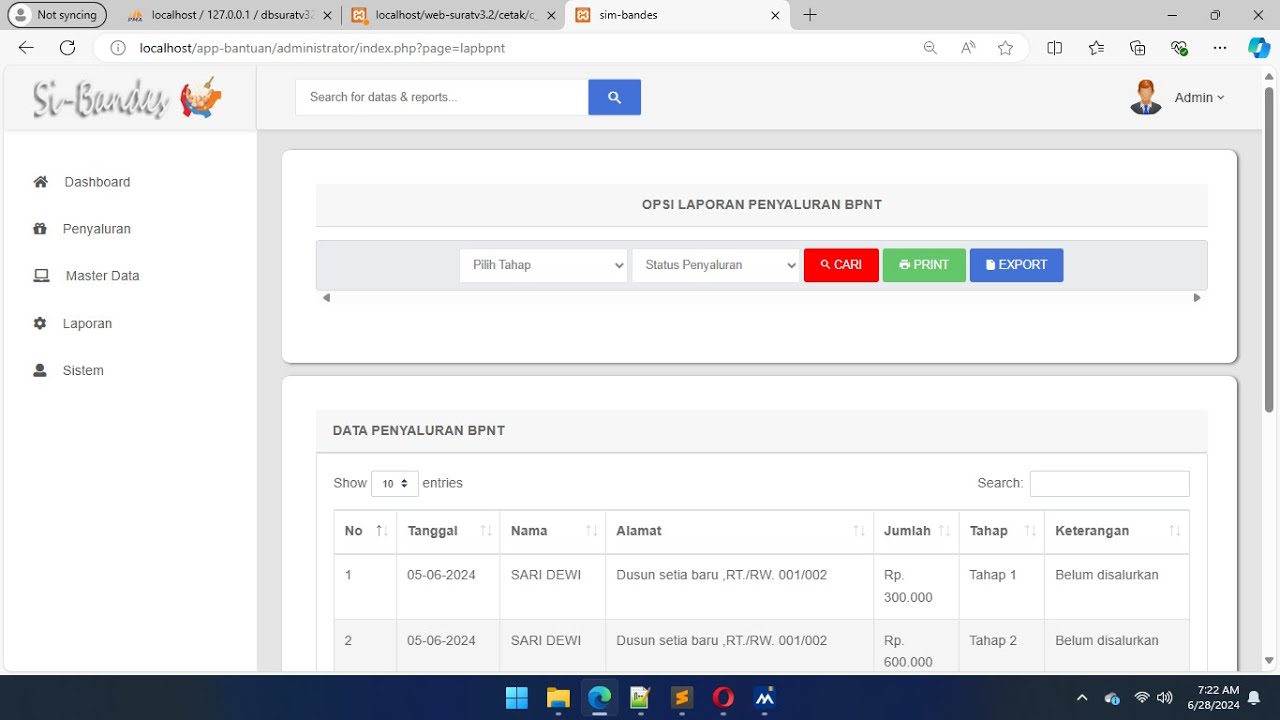Click the table Search input field
The height and width of the screenshot is (720, 1280).
pos(1110,483)
